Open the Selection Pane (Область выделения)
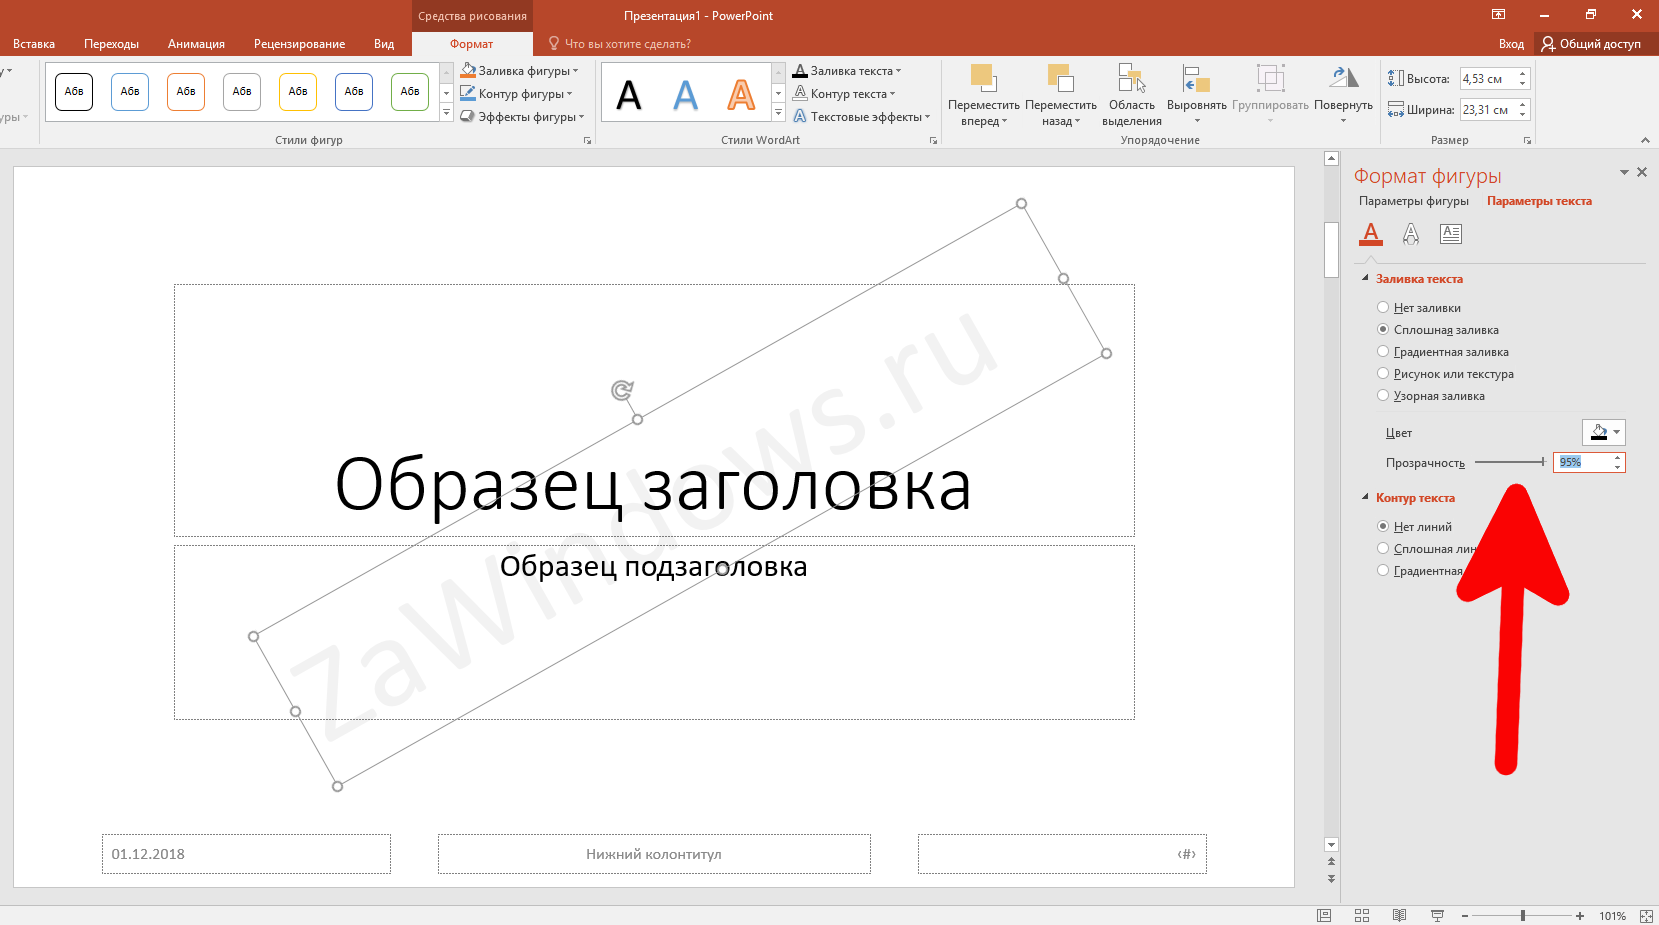The width and height of the screenshot is (1659, 925). (1131, 79)
